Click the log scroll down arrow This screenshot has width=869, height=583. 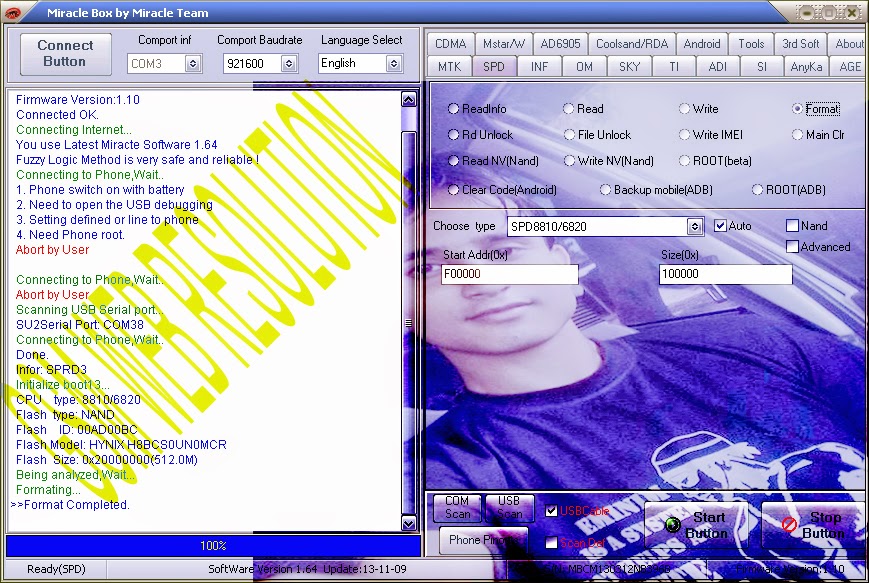(408, 523)
